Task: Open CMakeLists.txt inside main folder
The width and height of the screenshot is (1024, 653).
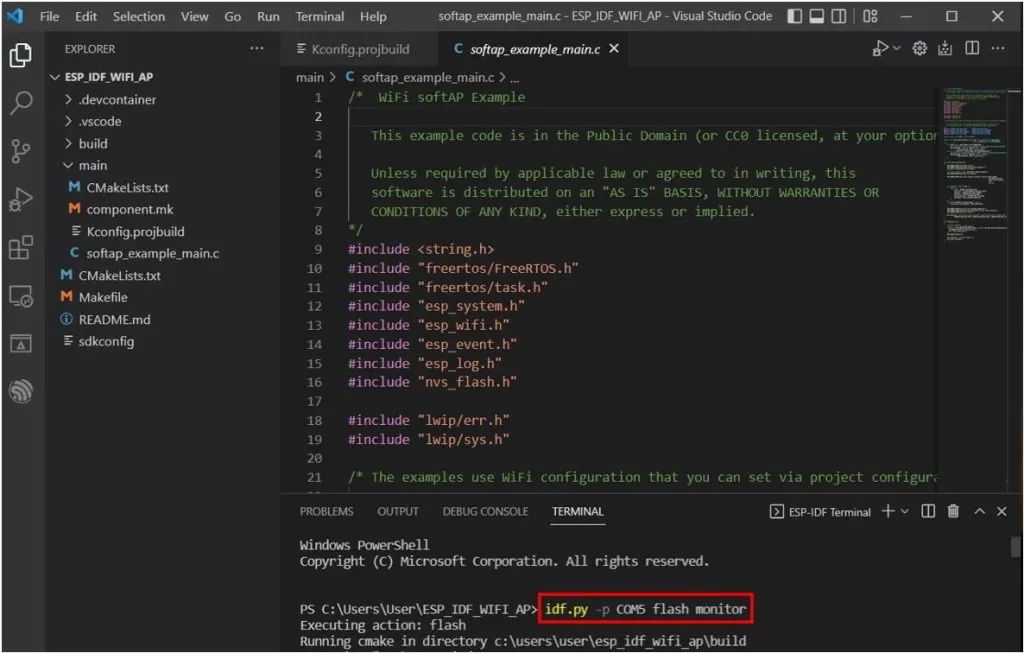Action: (x=163, y=187)
